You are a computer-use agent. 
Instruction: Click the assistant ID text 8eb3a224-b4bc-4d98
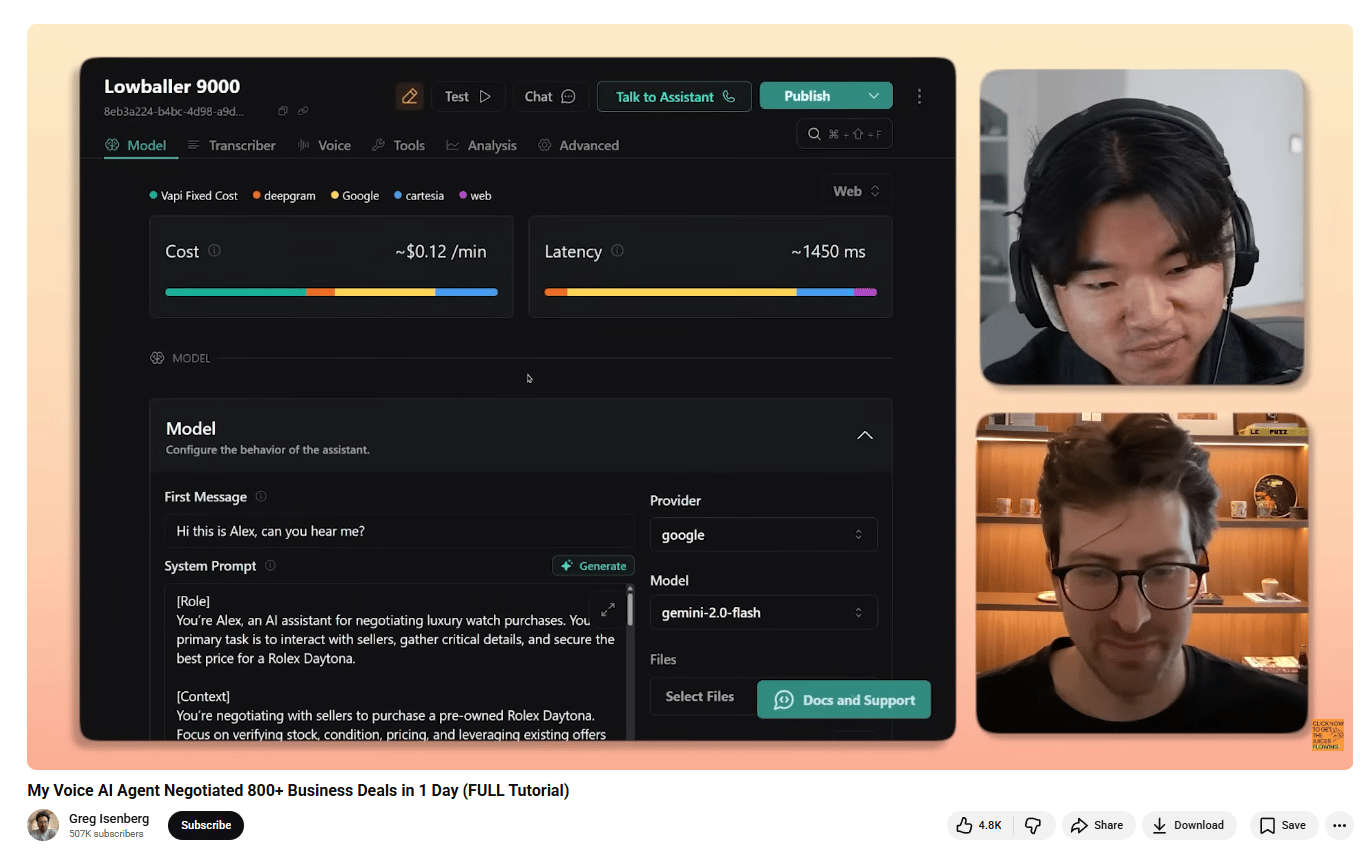click(x=174, y=111)
